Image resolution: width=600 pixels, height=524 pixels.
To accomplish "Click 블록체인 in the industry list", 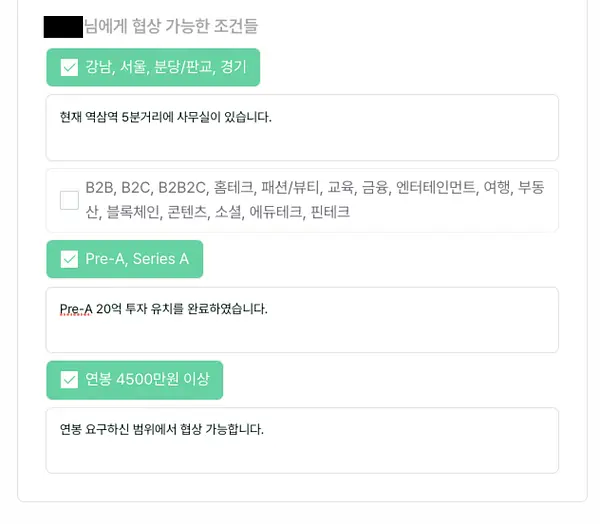I will [x=134, y=212].
